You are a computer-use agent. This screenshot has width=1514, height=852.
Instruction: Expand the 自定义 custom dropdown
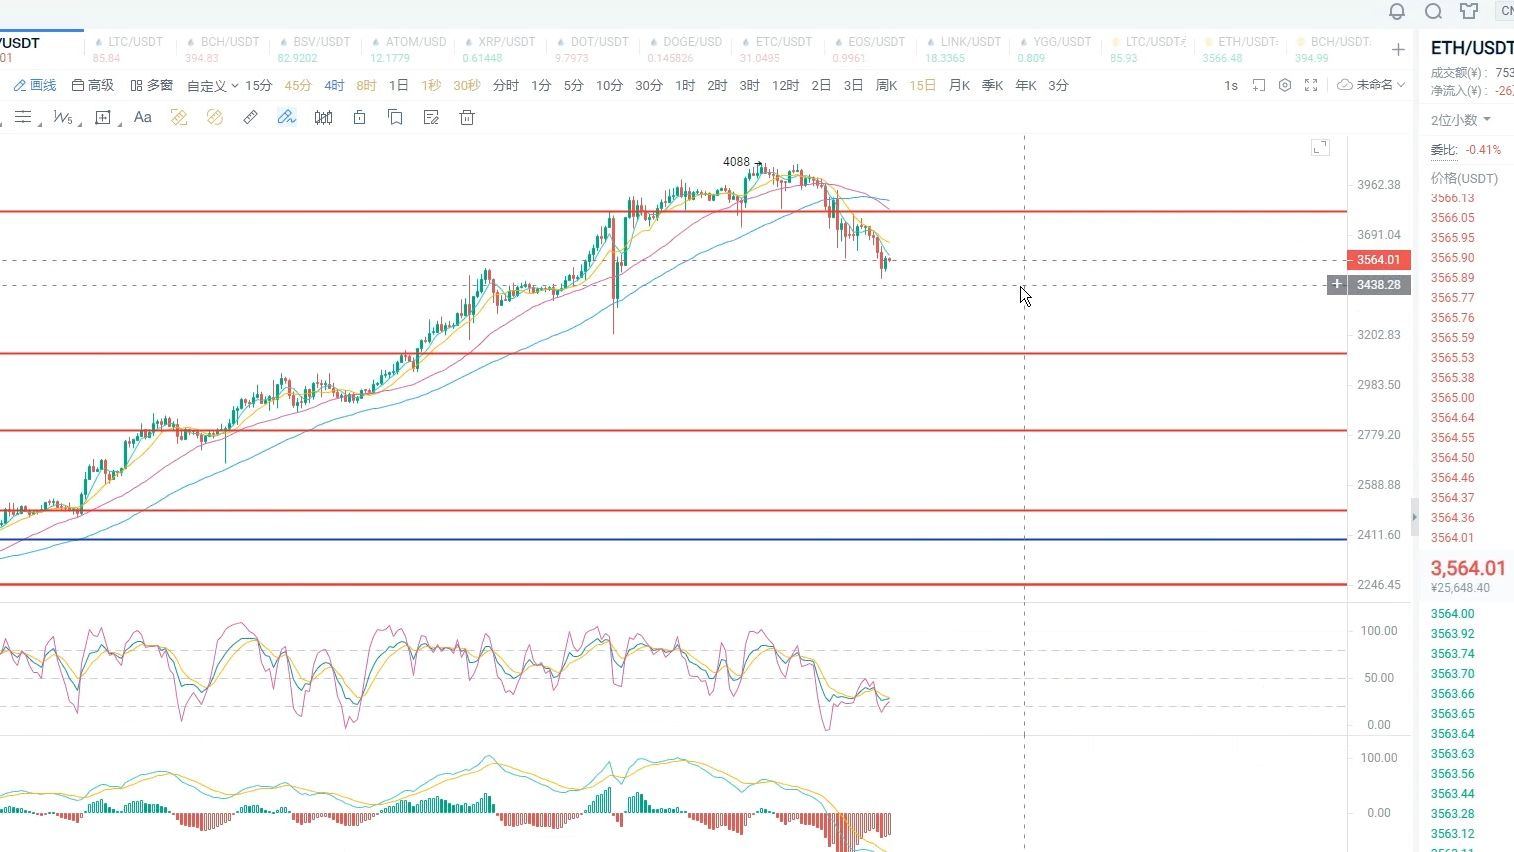point(213,86)
